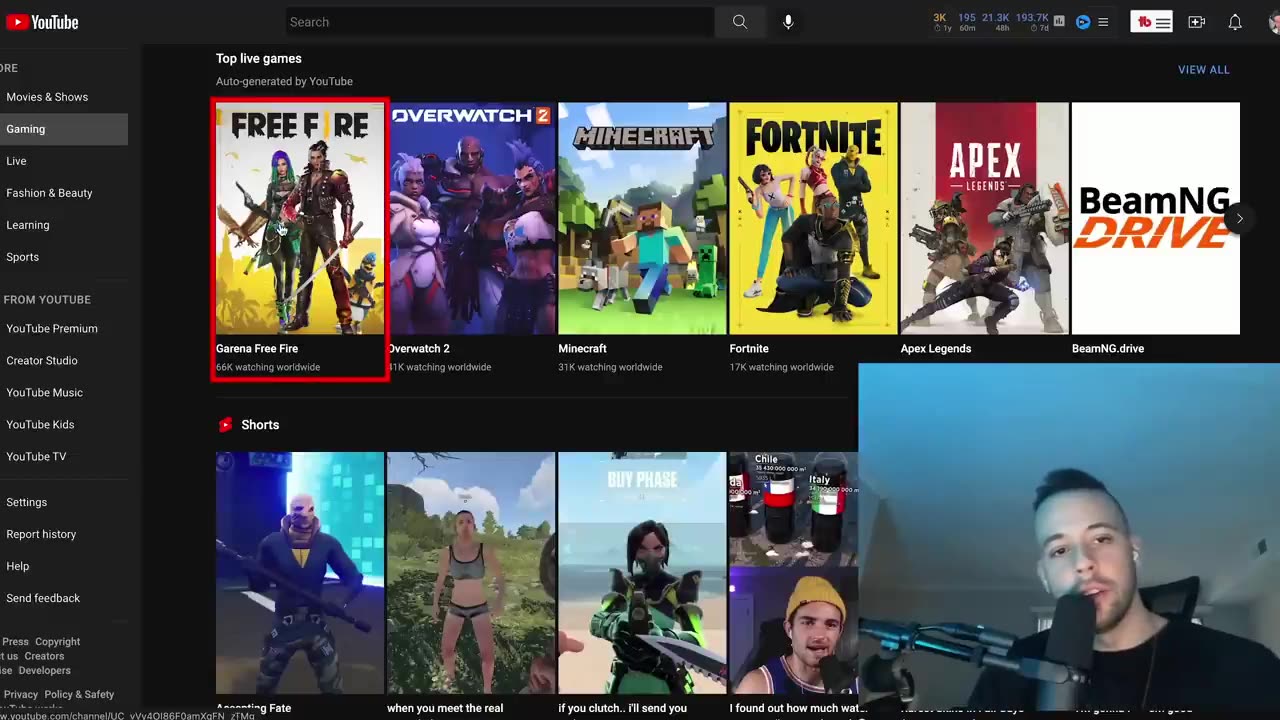The image size is (1280, 720).
Task: Open the account avatar menu
Action: (1274, 22)
